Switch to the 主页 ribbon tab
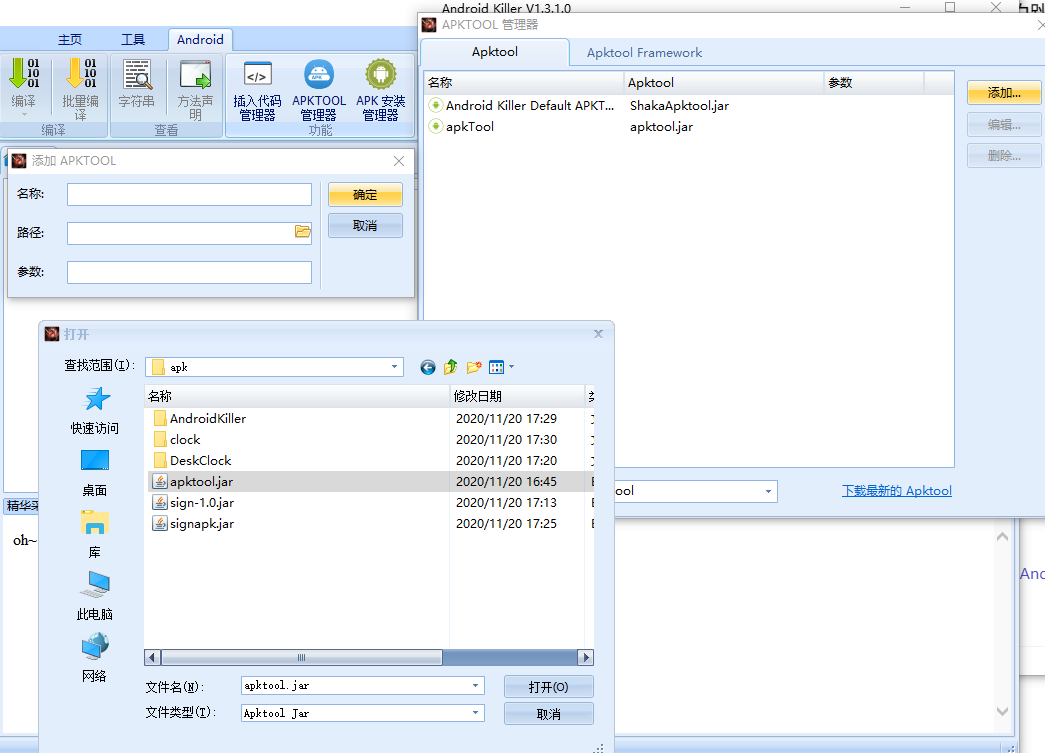The width and height of the screenshot is (1045, 753). 70,39
